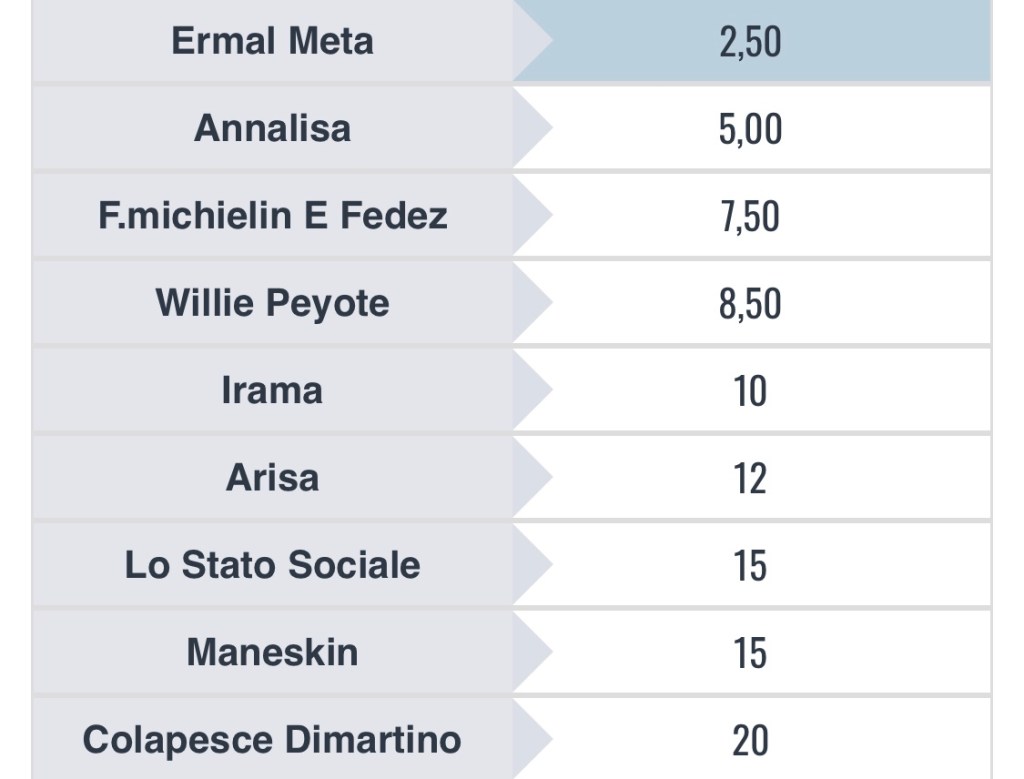Screen dimensions: 1024x779
Task: Select the 2,50 odds for Ermal Meta
Action: [x=750, y=42]
